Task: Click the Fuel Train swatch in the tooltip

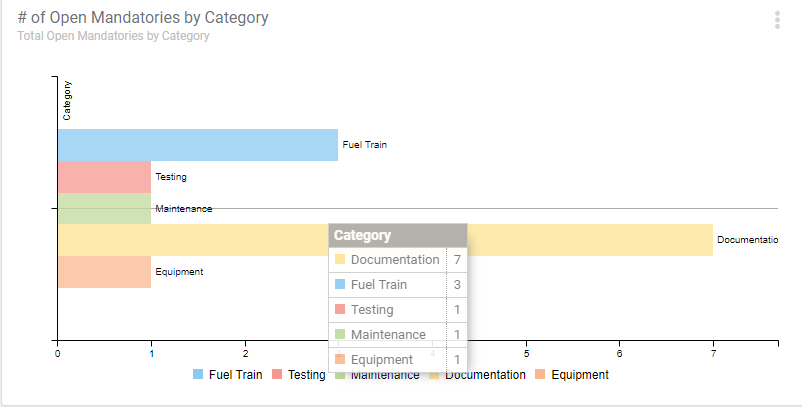Action: coord(340,284)
